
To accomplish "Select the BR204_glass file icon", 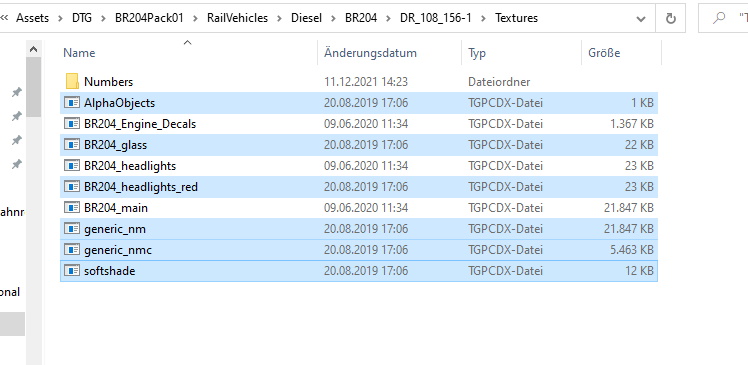I will coord(72,145).
